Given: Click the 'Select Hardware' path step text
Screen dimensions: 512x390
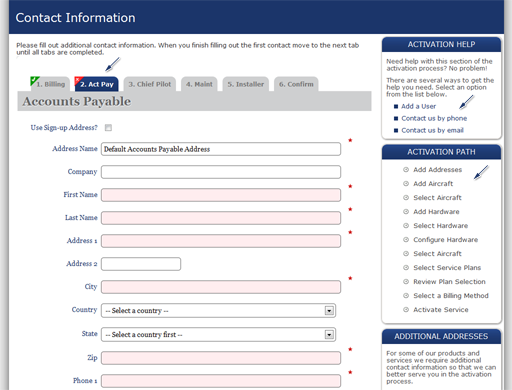Looking at the screenshot, I should [x=440, y=226].
